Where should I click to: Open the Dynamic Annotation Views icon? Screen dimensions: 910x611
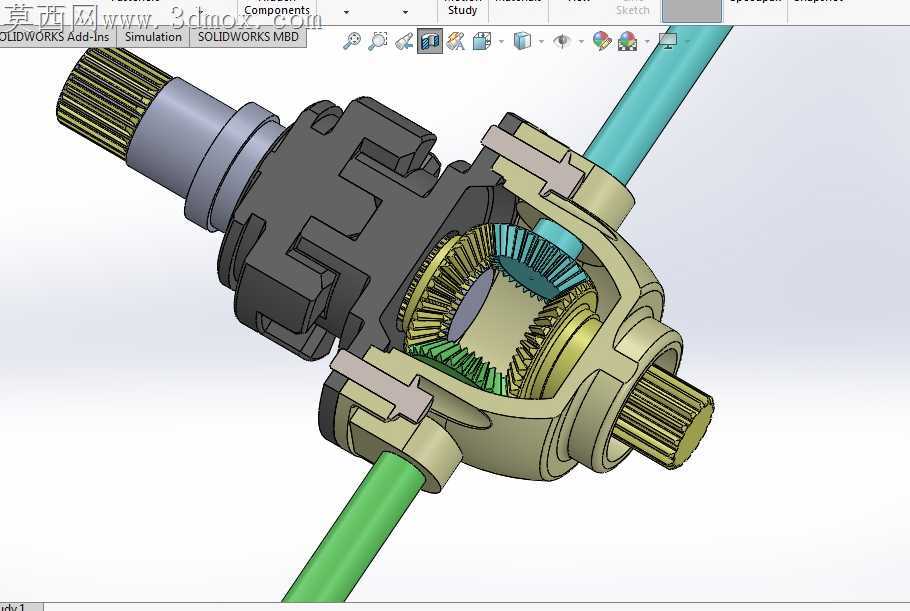456,41
